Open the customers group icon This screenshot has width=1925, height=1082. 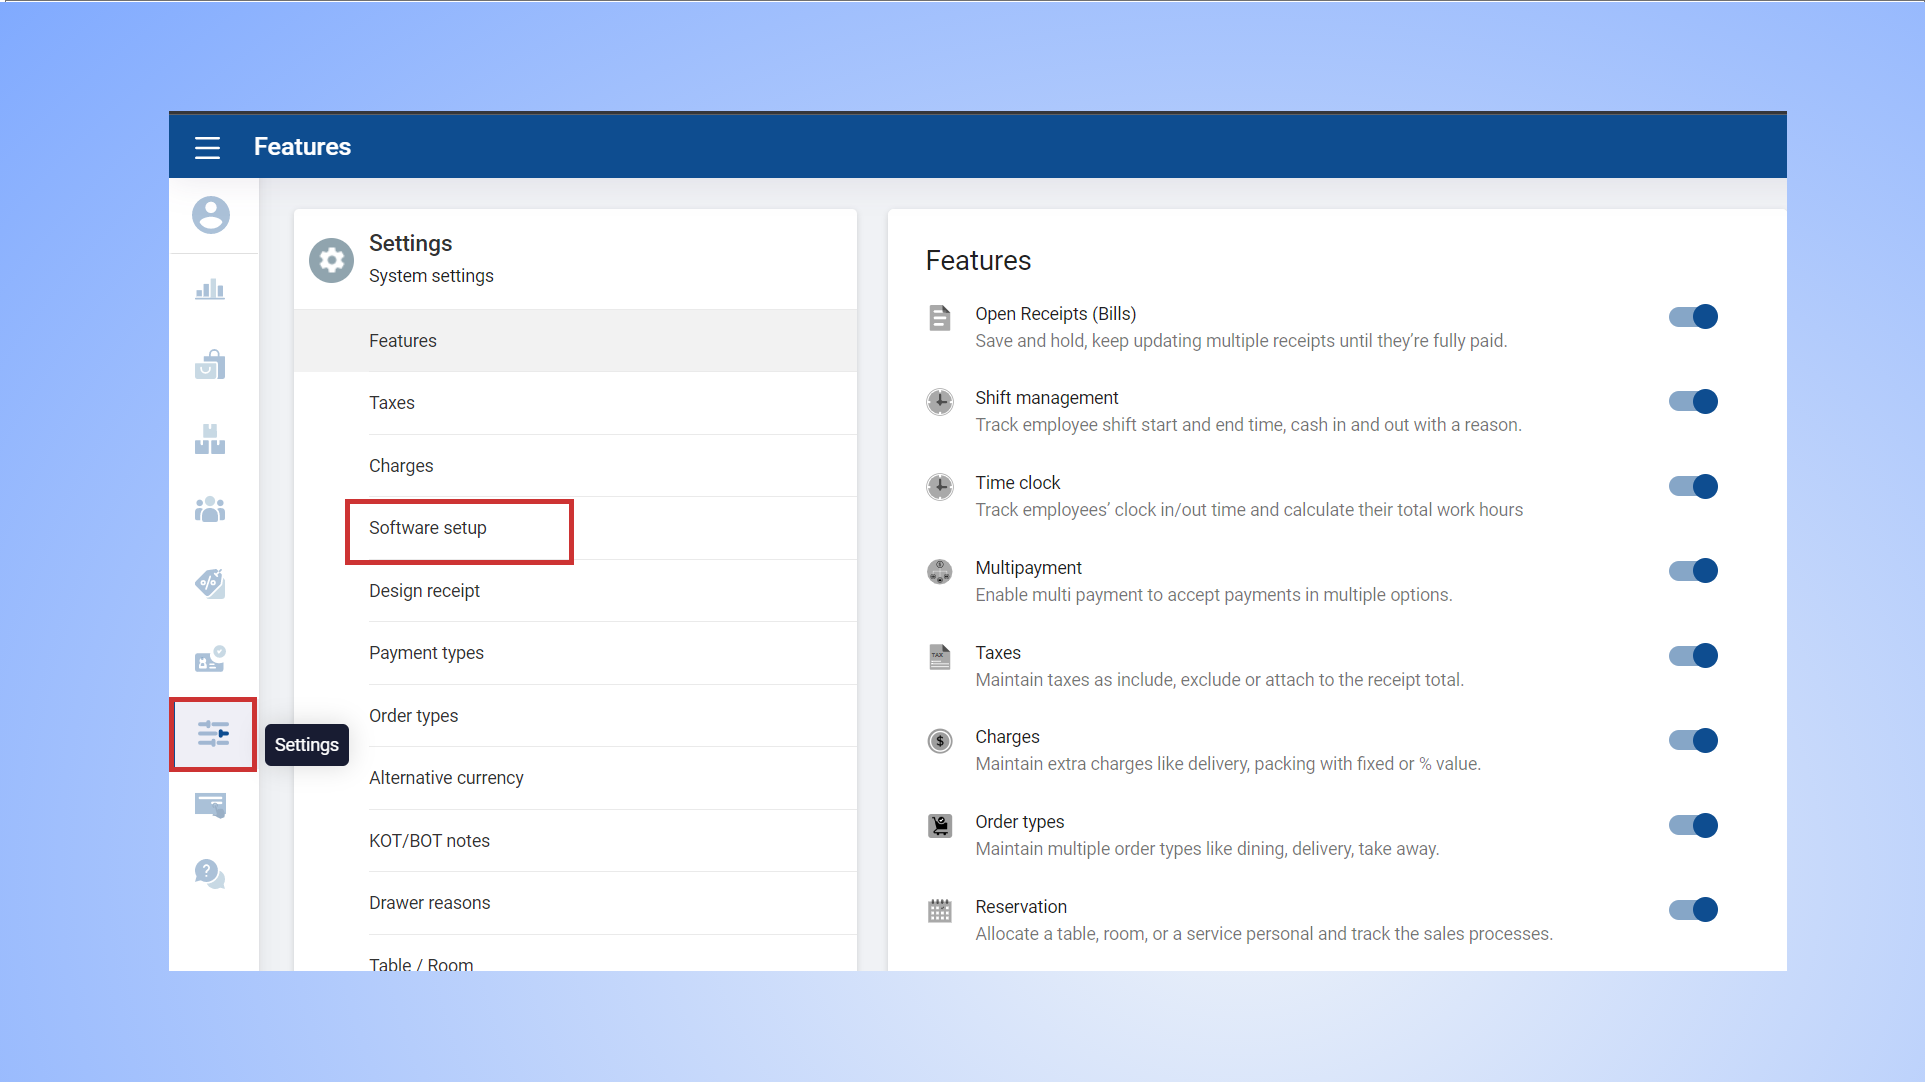210,510
